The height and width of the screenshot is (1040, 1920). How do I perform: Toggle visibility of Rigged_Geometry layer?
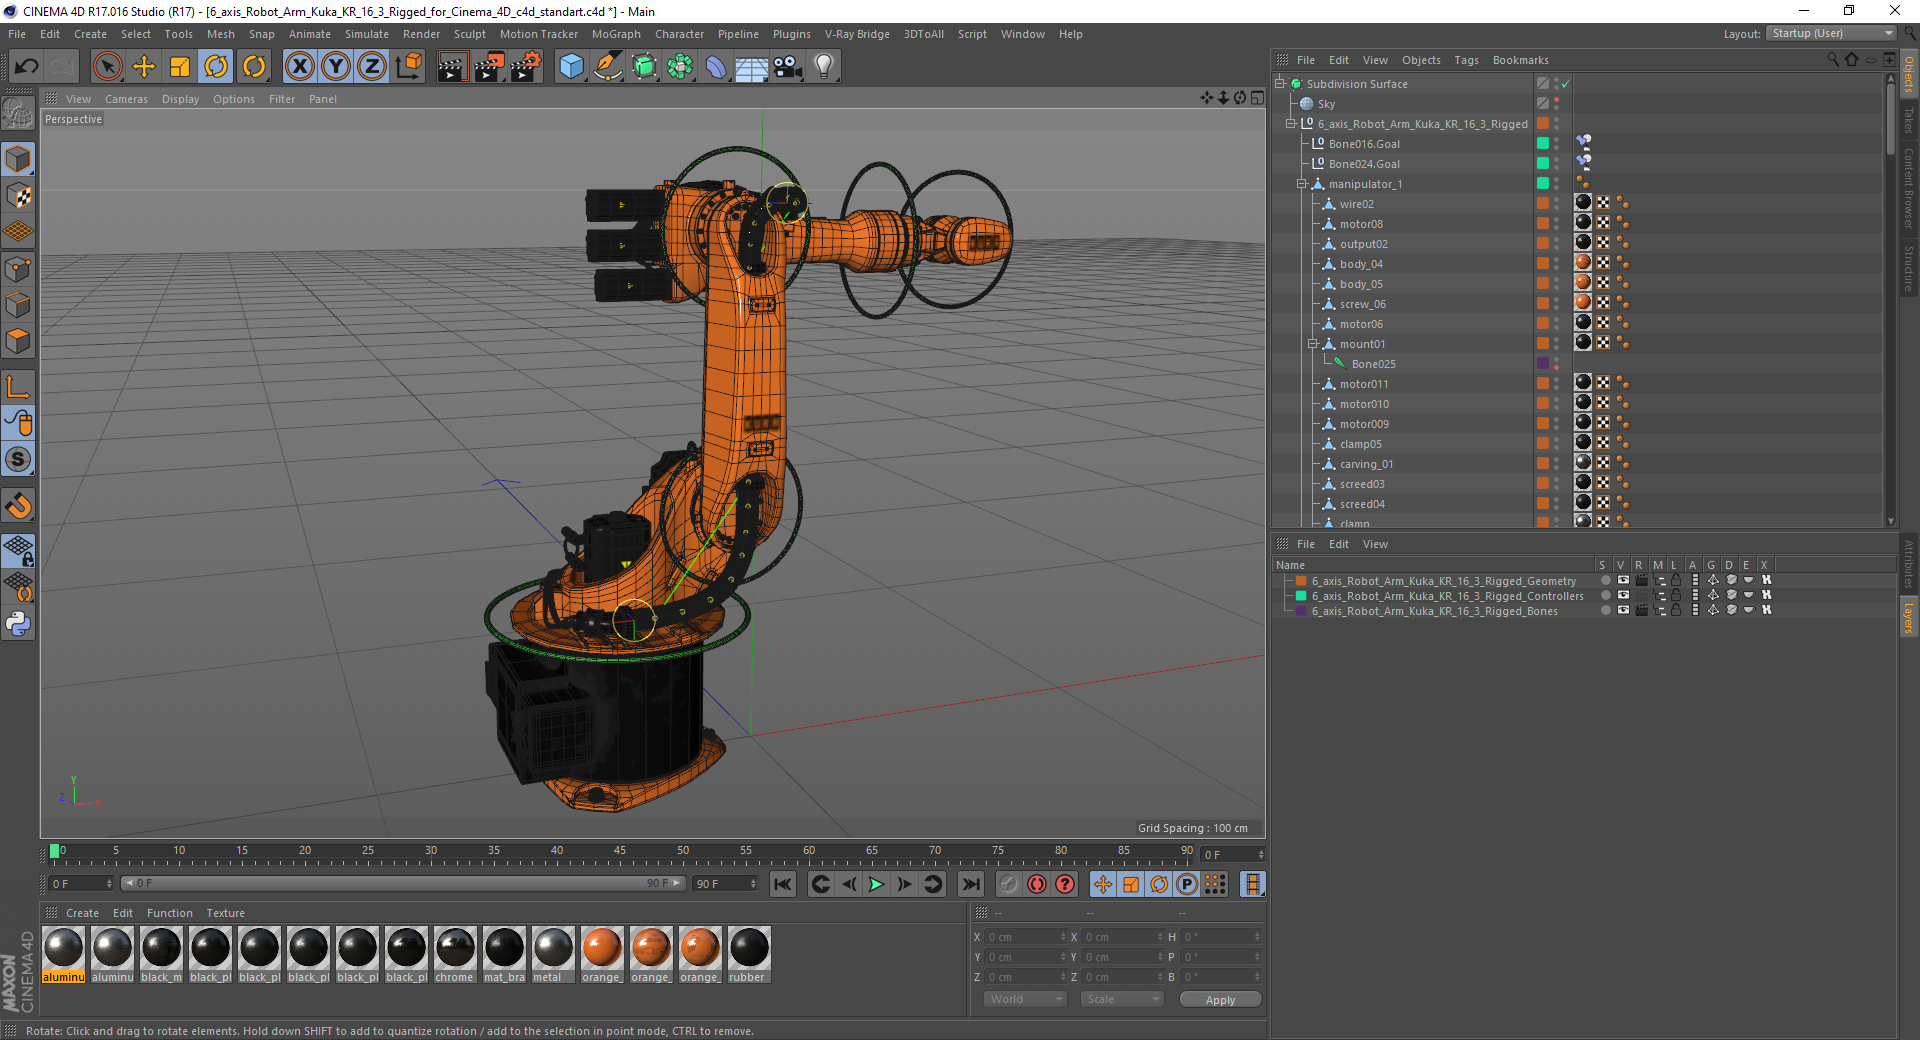(x=1623, y=581)
